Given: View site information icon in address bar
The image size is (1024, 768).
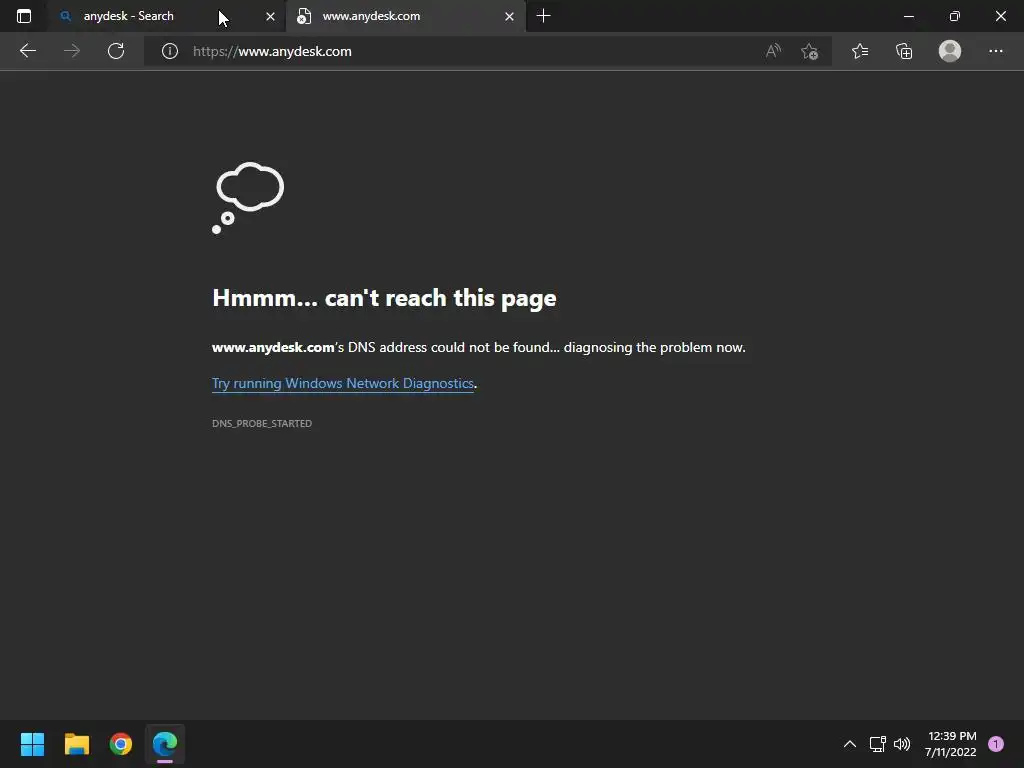Looking at the screenshot, I should pyautogui.click(x=170, y=51).
